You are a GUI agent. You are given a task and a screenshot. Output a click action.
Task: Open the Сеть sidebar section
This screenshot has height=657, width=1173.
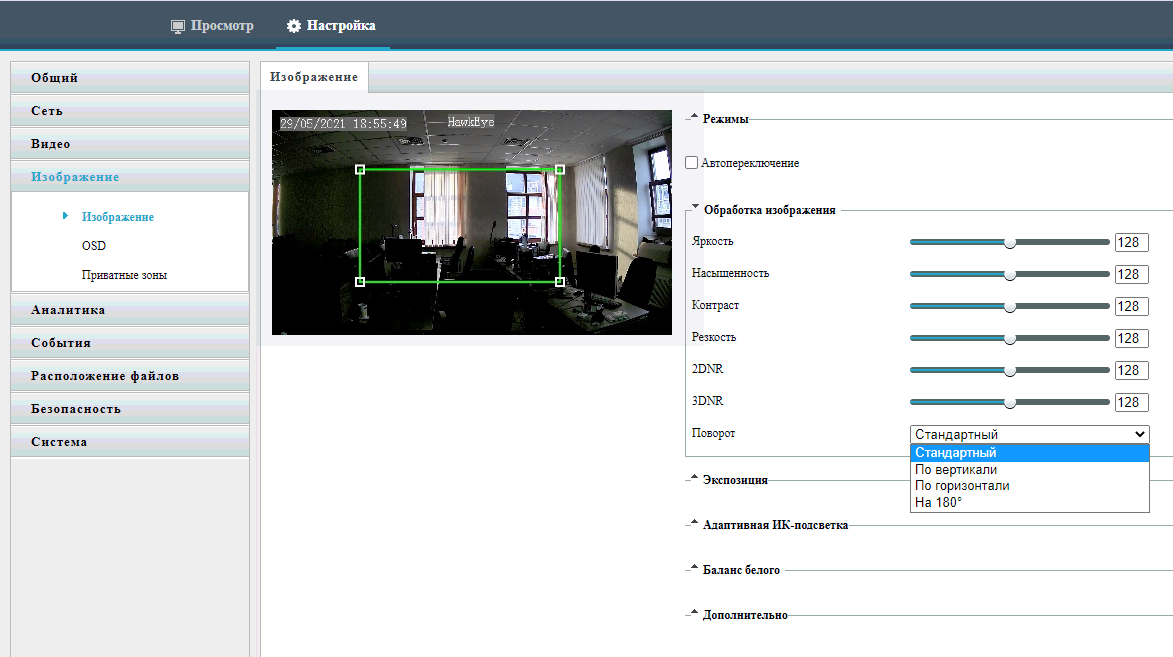coord(130,111)
